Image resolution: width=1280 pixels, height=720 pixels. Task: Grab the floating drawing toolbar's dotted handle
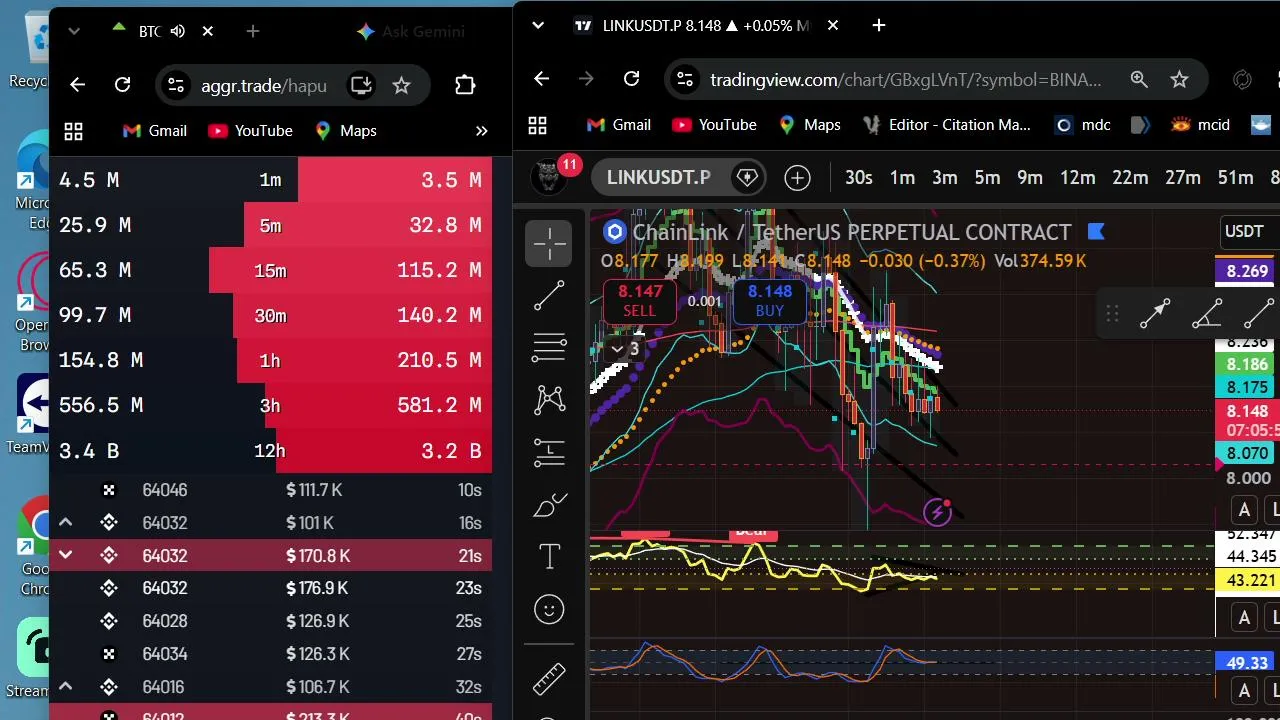[x=1112, y=315]
